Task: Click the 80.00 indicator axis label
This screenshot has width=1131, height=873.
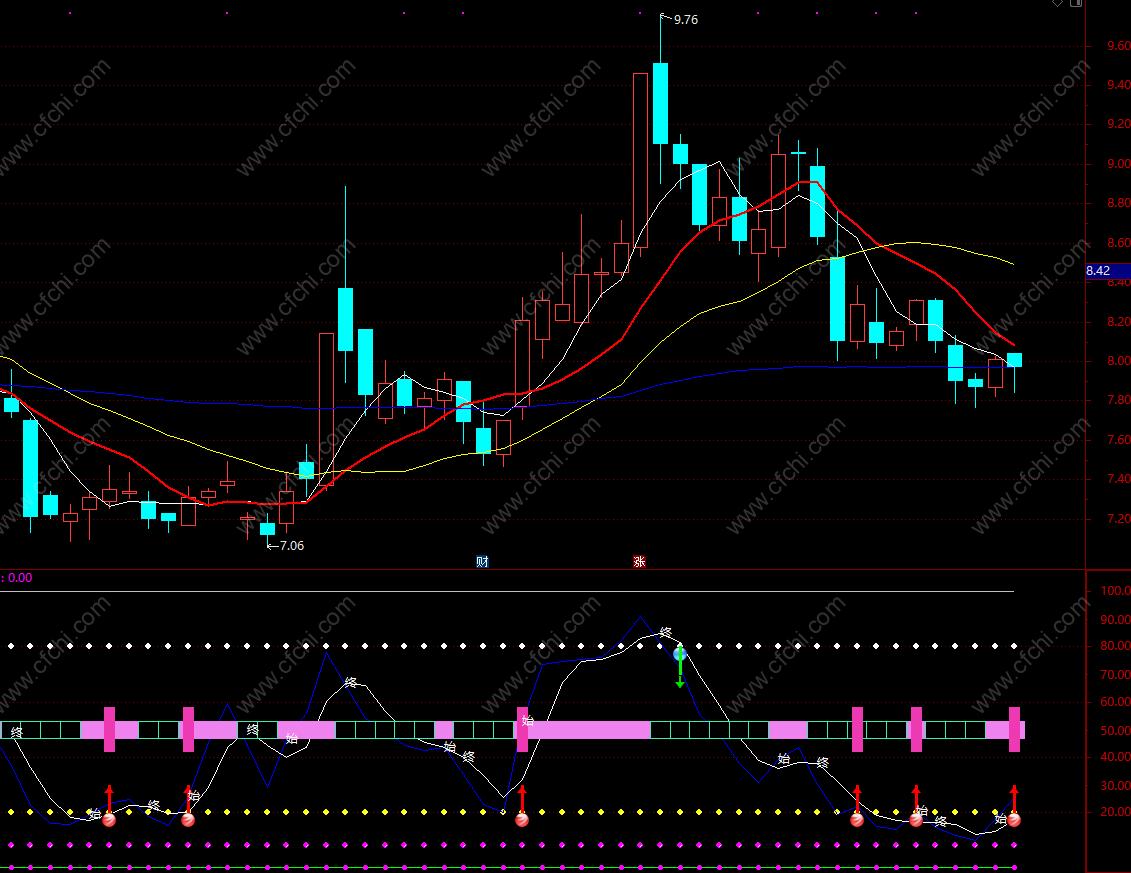Action: [x=1115, y=646]
